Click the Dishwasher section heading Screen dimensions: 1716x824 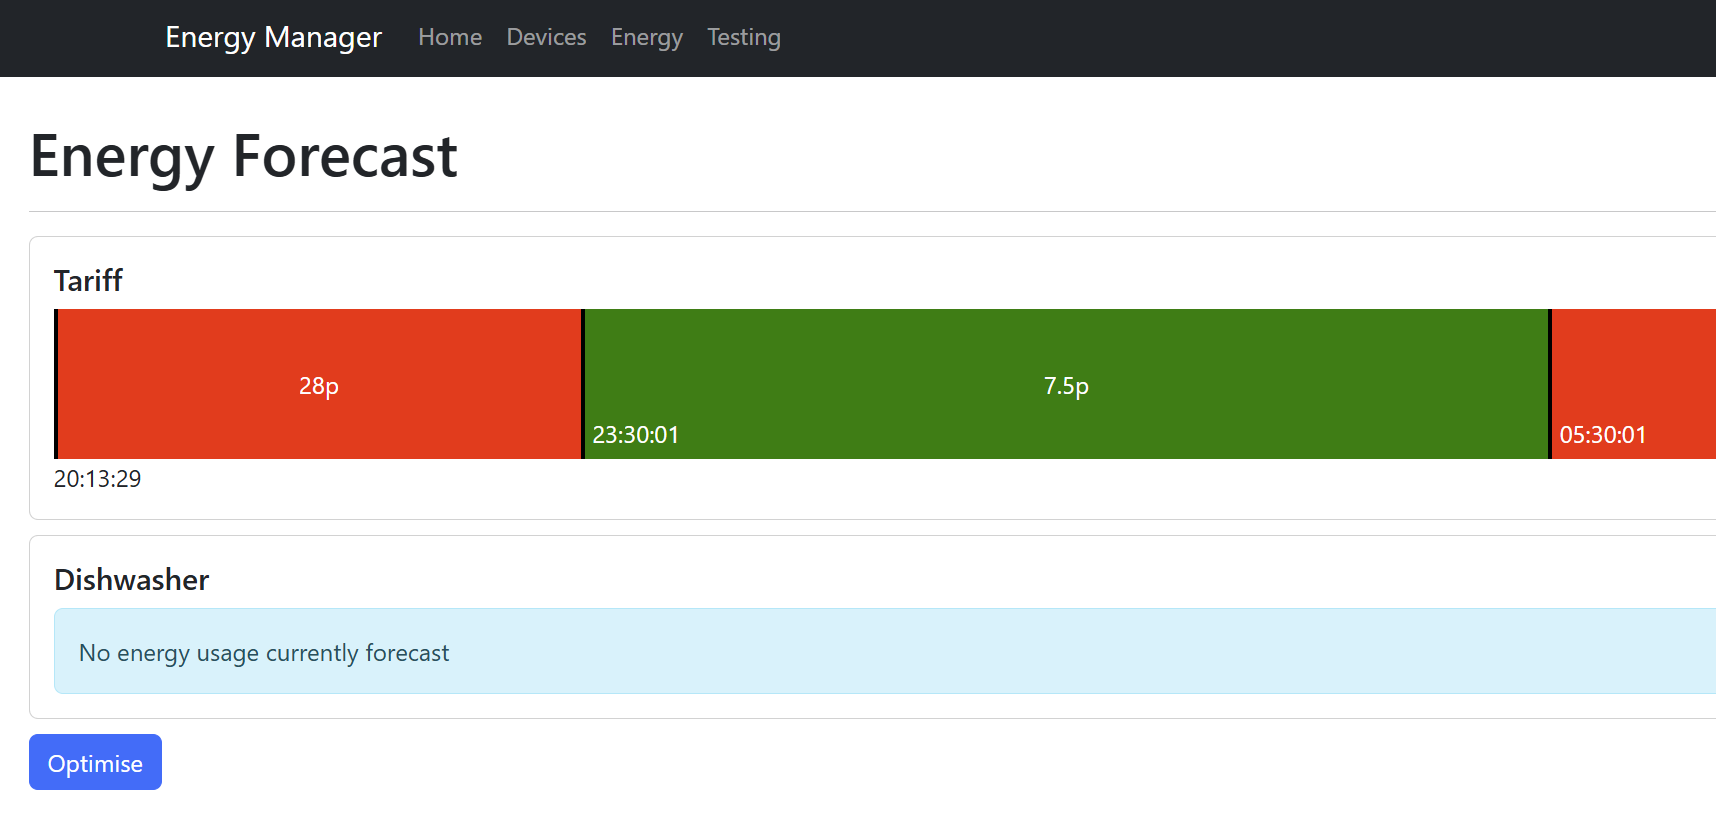point(132,580)
